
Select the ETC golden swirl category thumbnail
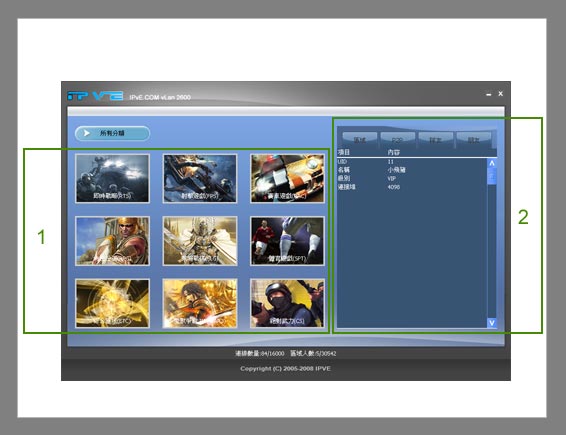112,303
